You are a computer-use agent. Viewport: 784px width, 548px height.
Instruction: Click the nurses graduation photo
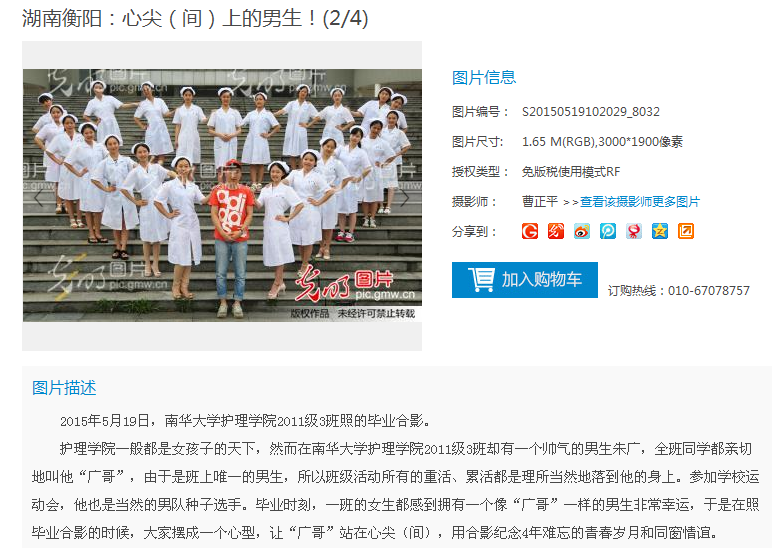point(222,195)
